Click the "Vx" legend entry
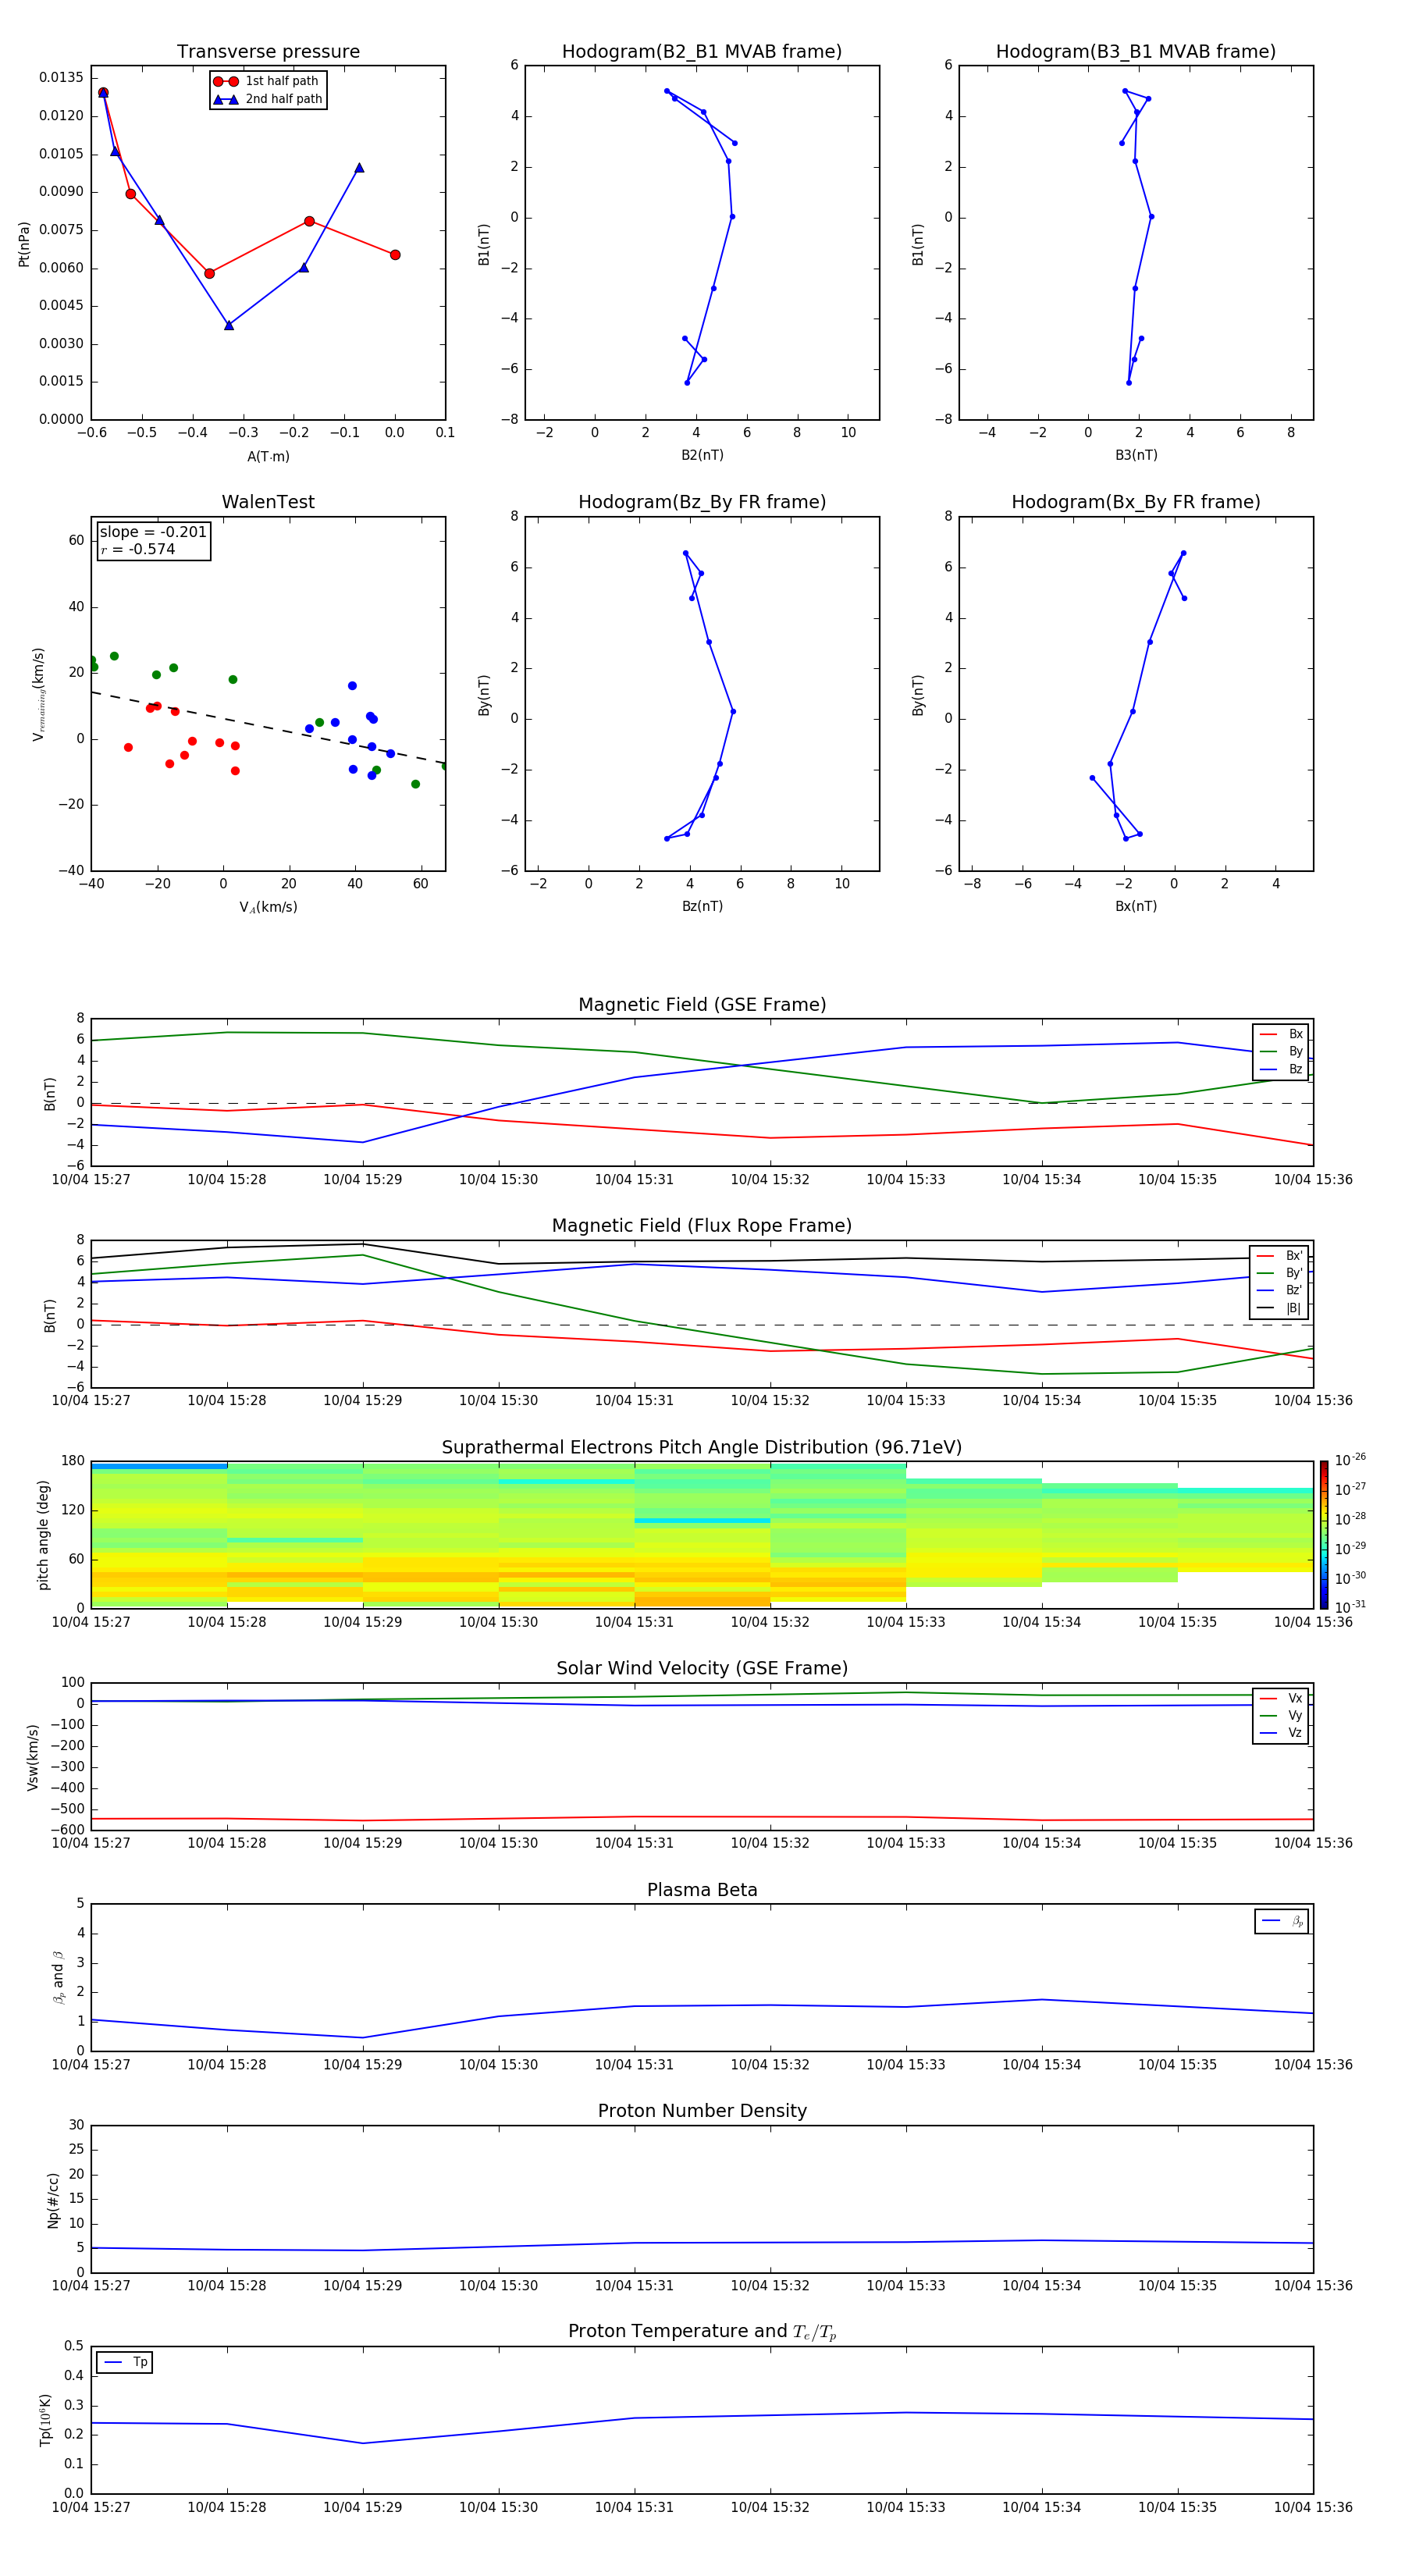 1281,1698
